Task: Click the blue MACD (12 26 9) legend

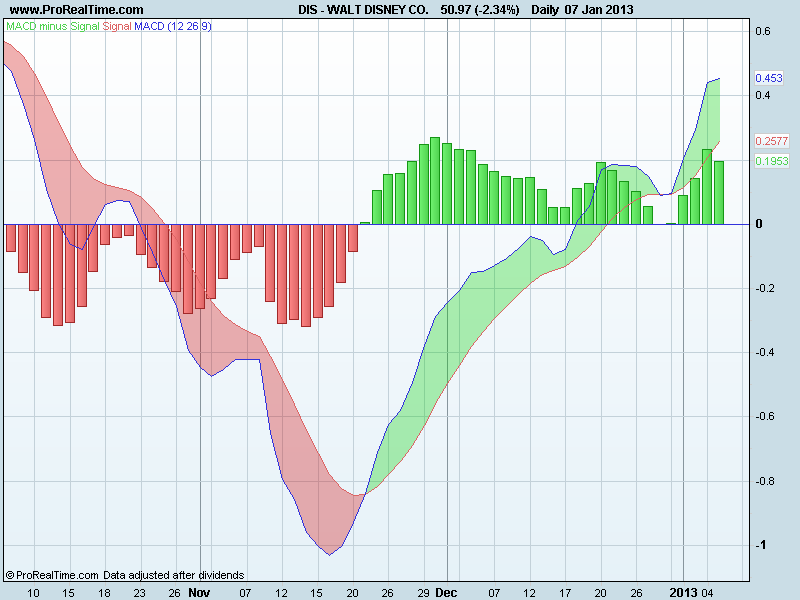Action: [x=173, y=26]
